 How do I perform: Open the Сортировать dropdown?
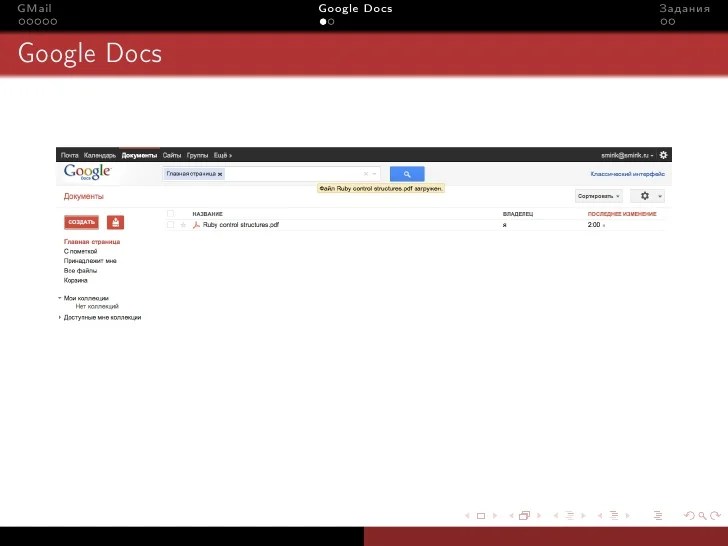(598, 196)
